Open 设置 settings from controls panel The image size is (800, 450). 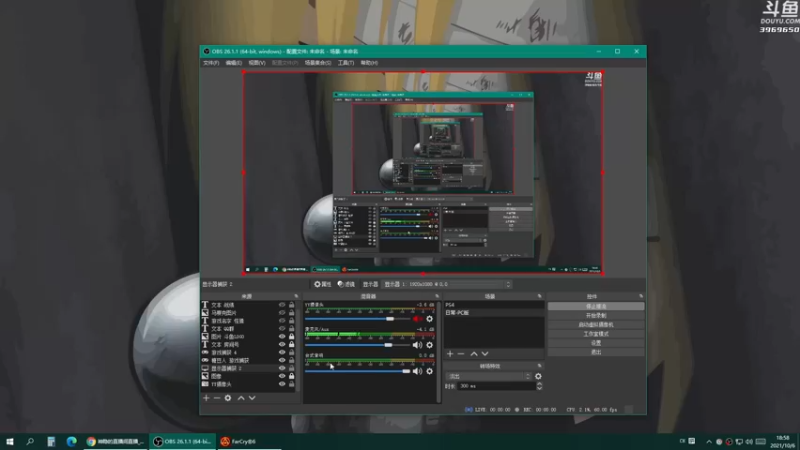(596, 343)
